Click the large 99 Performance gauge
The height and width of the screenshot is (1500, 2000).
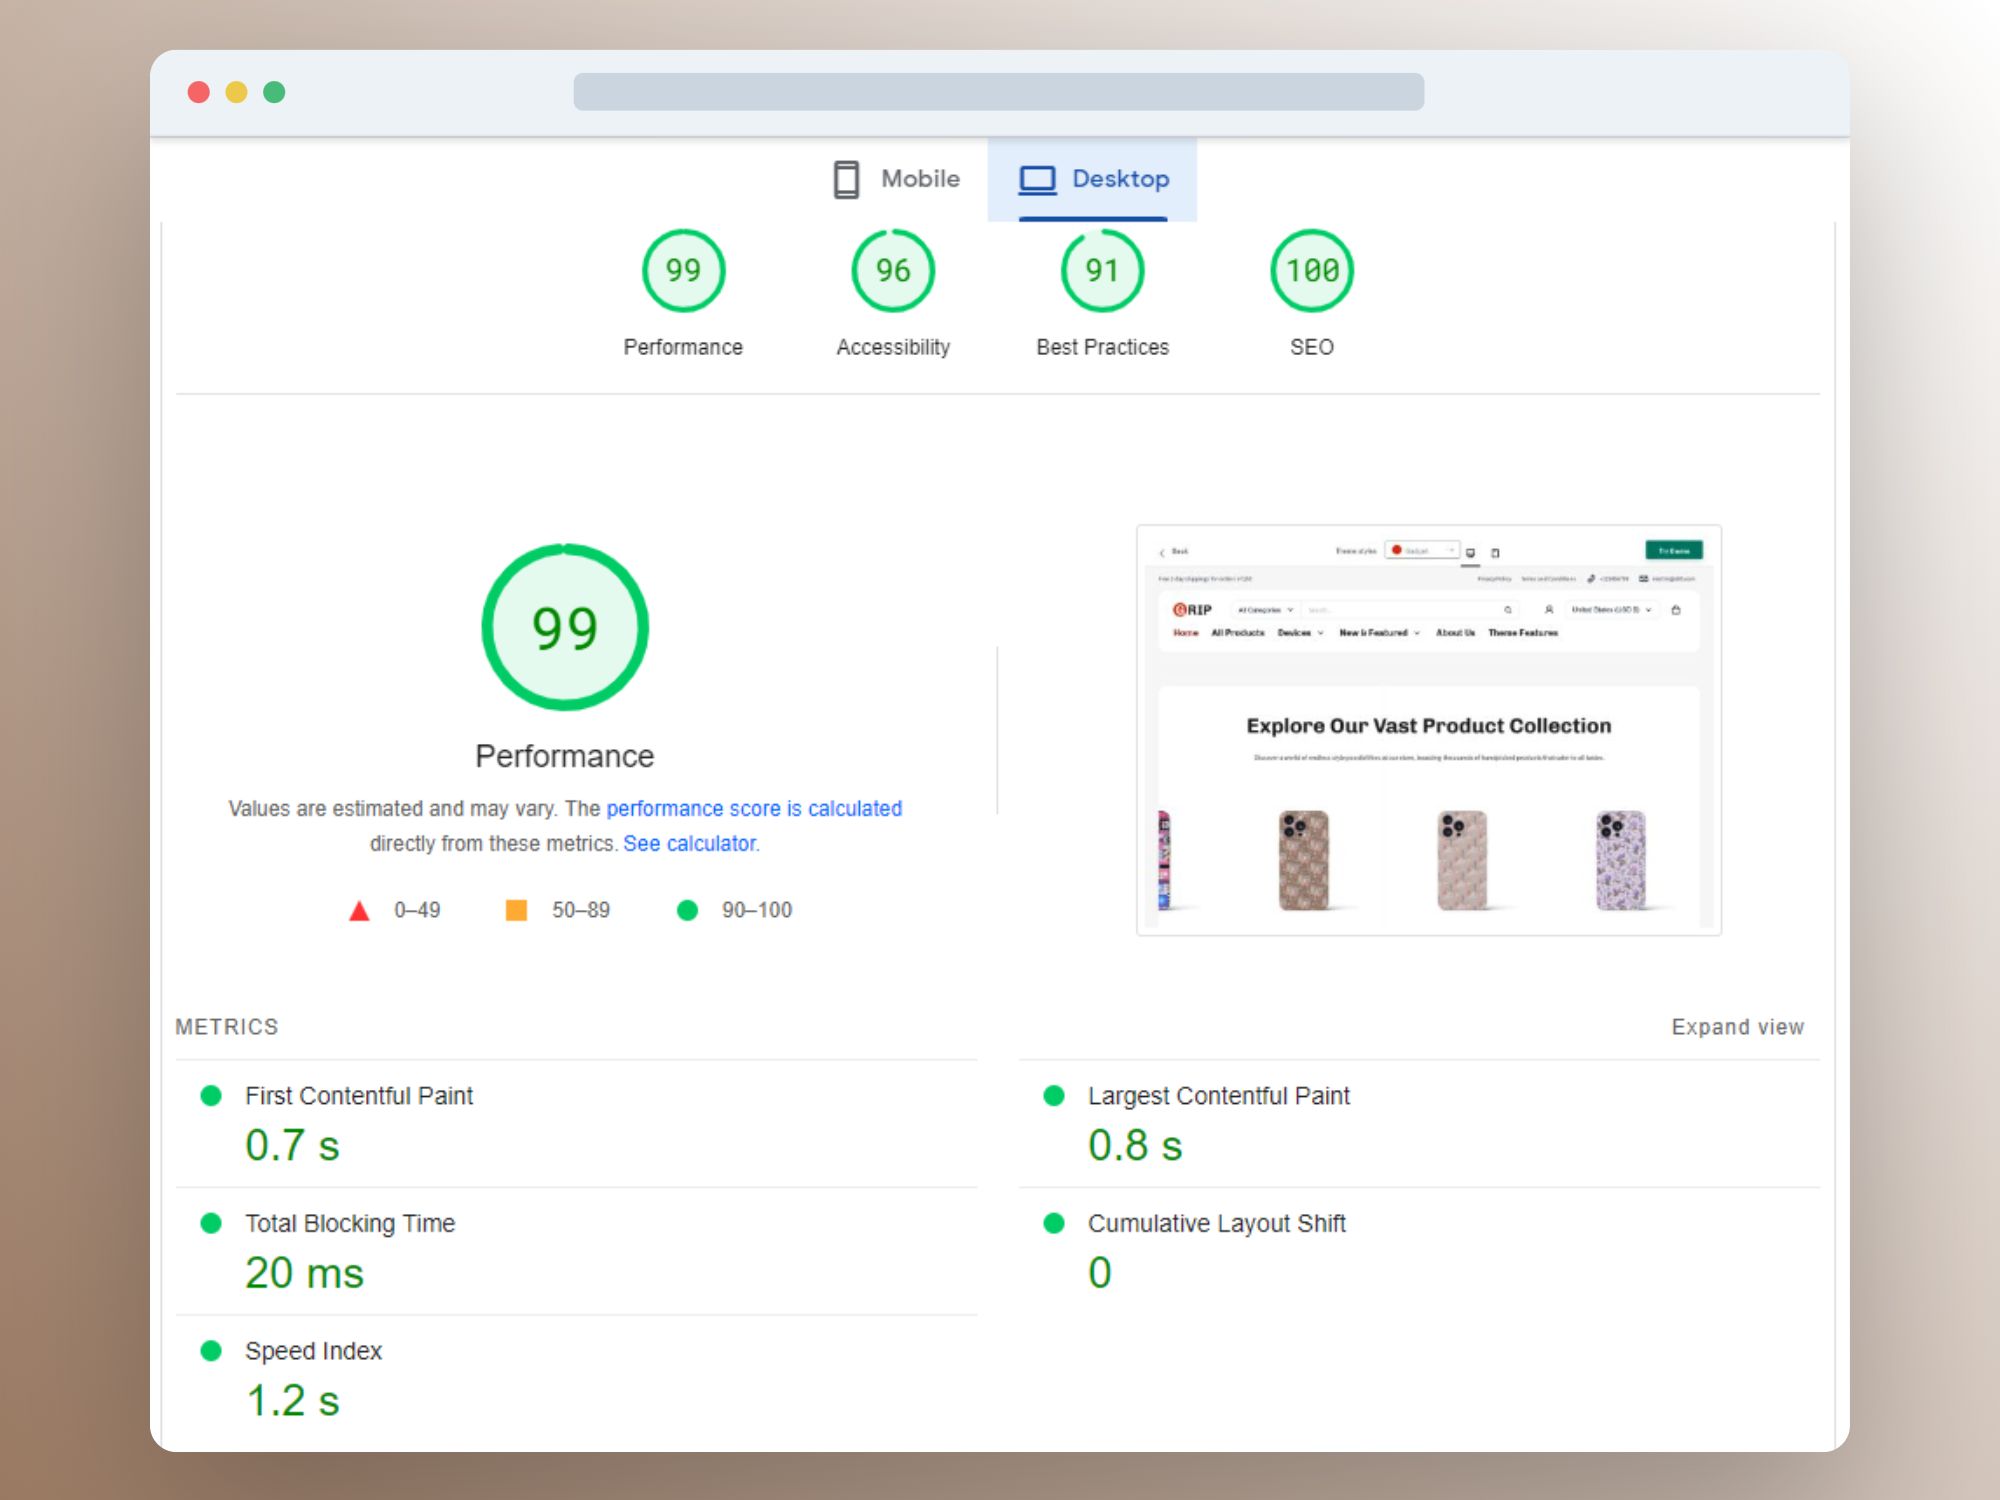(565, 627)
